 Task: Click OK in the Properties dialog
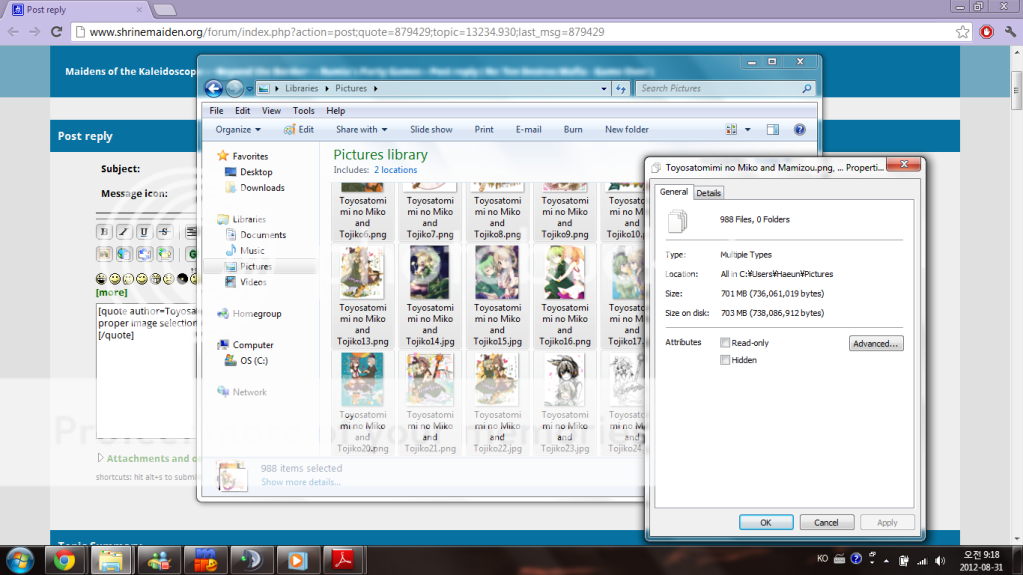click(x=766, y=522)
